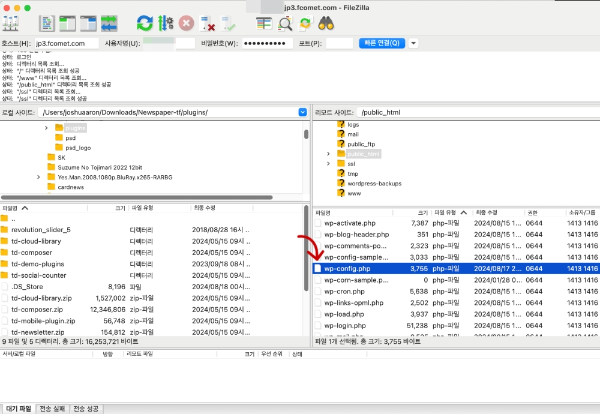Open the Quickconnect history dropdown arrow
The width and height of the screenshot is (600, 414).
[x=413, y=43]
